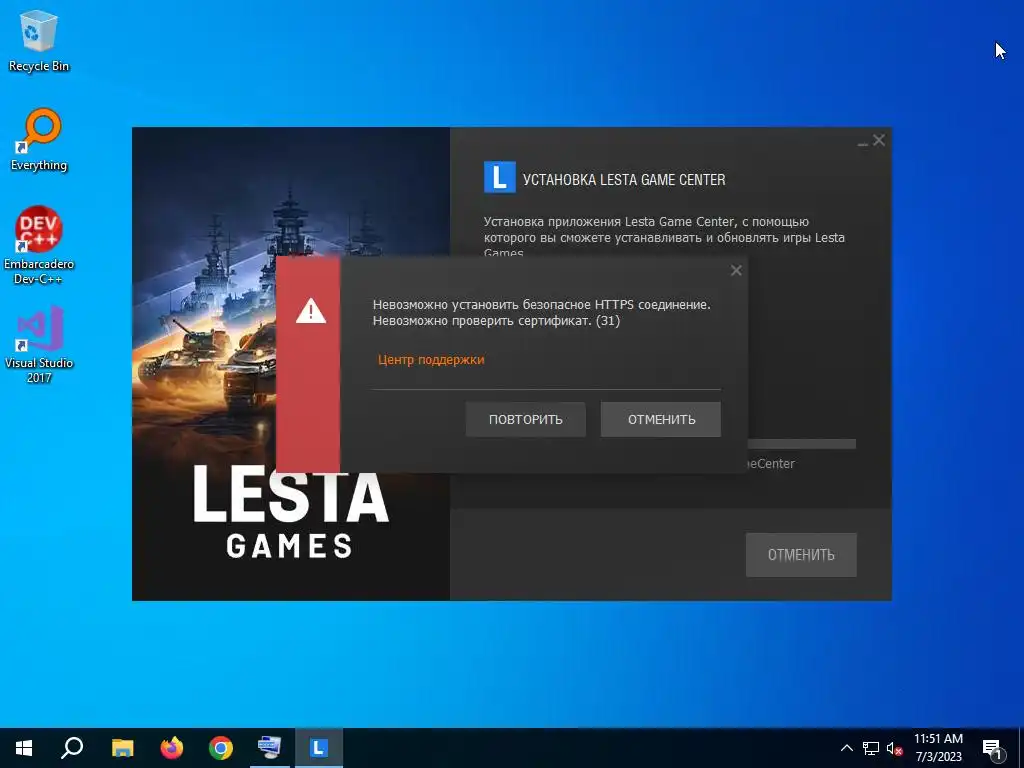Show hidden system tray icons
The image size is (1024, 768).
coord(846,748)
